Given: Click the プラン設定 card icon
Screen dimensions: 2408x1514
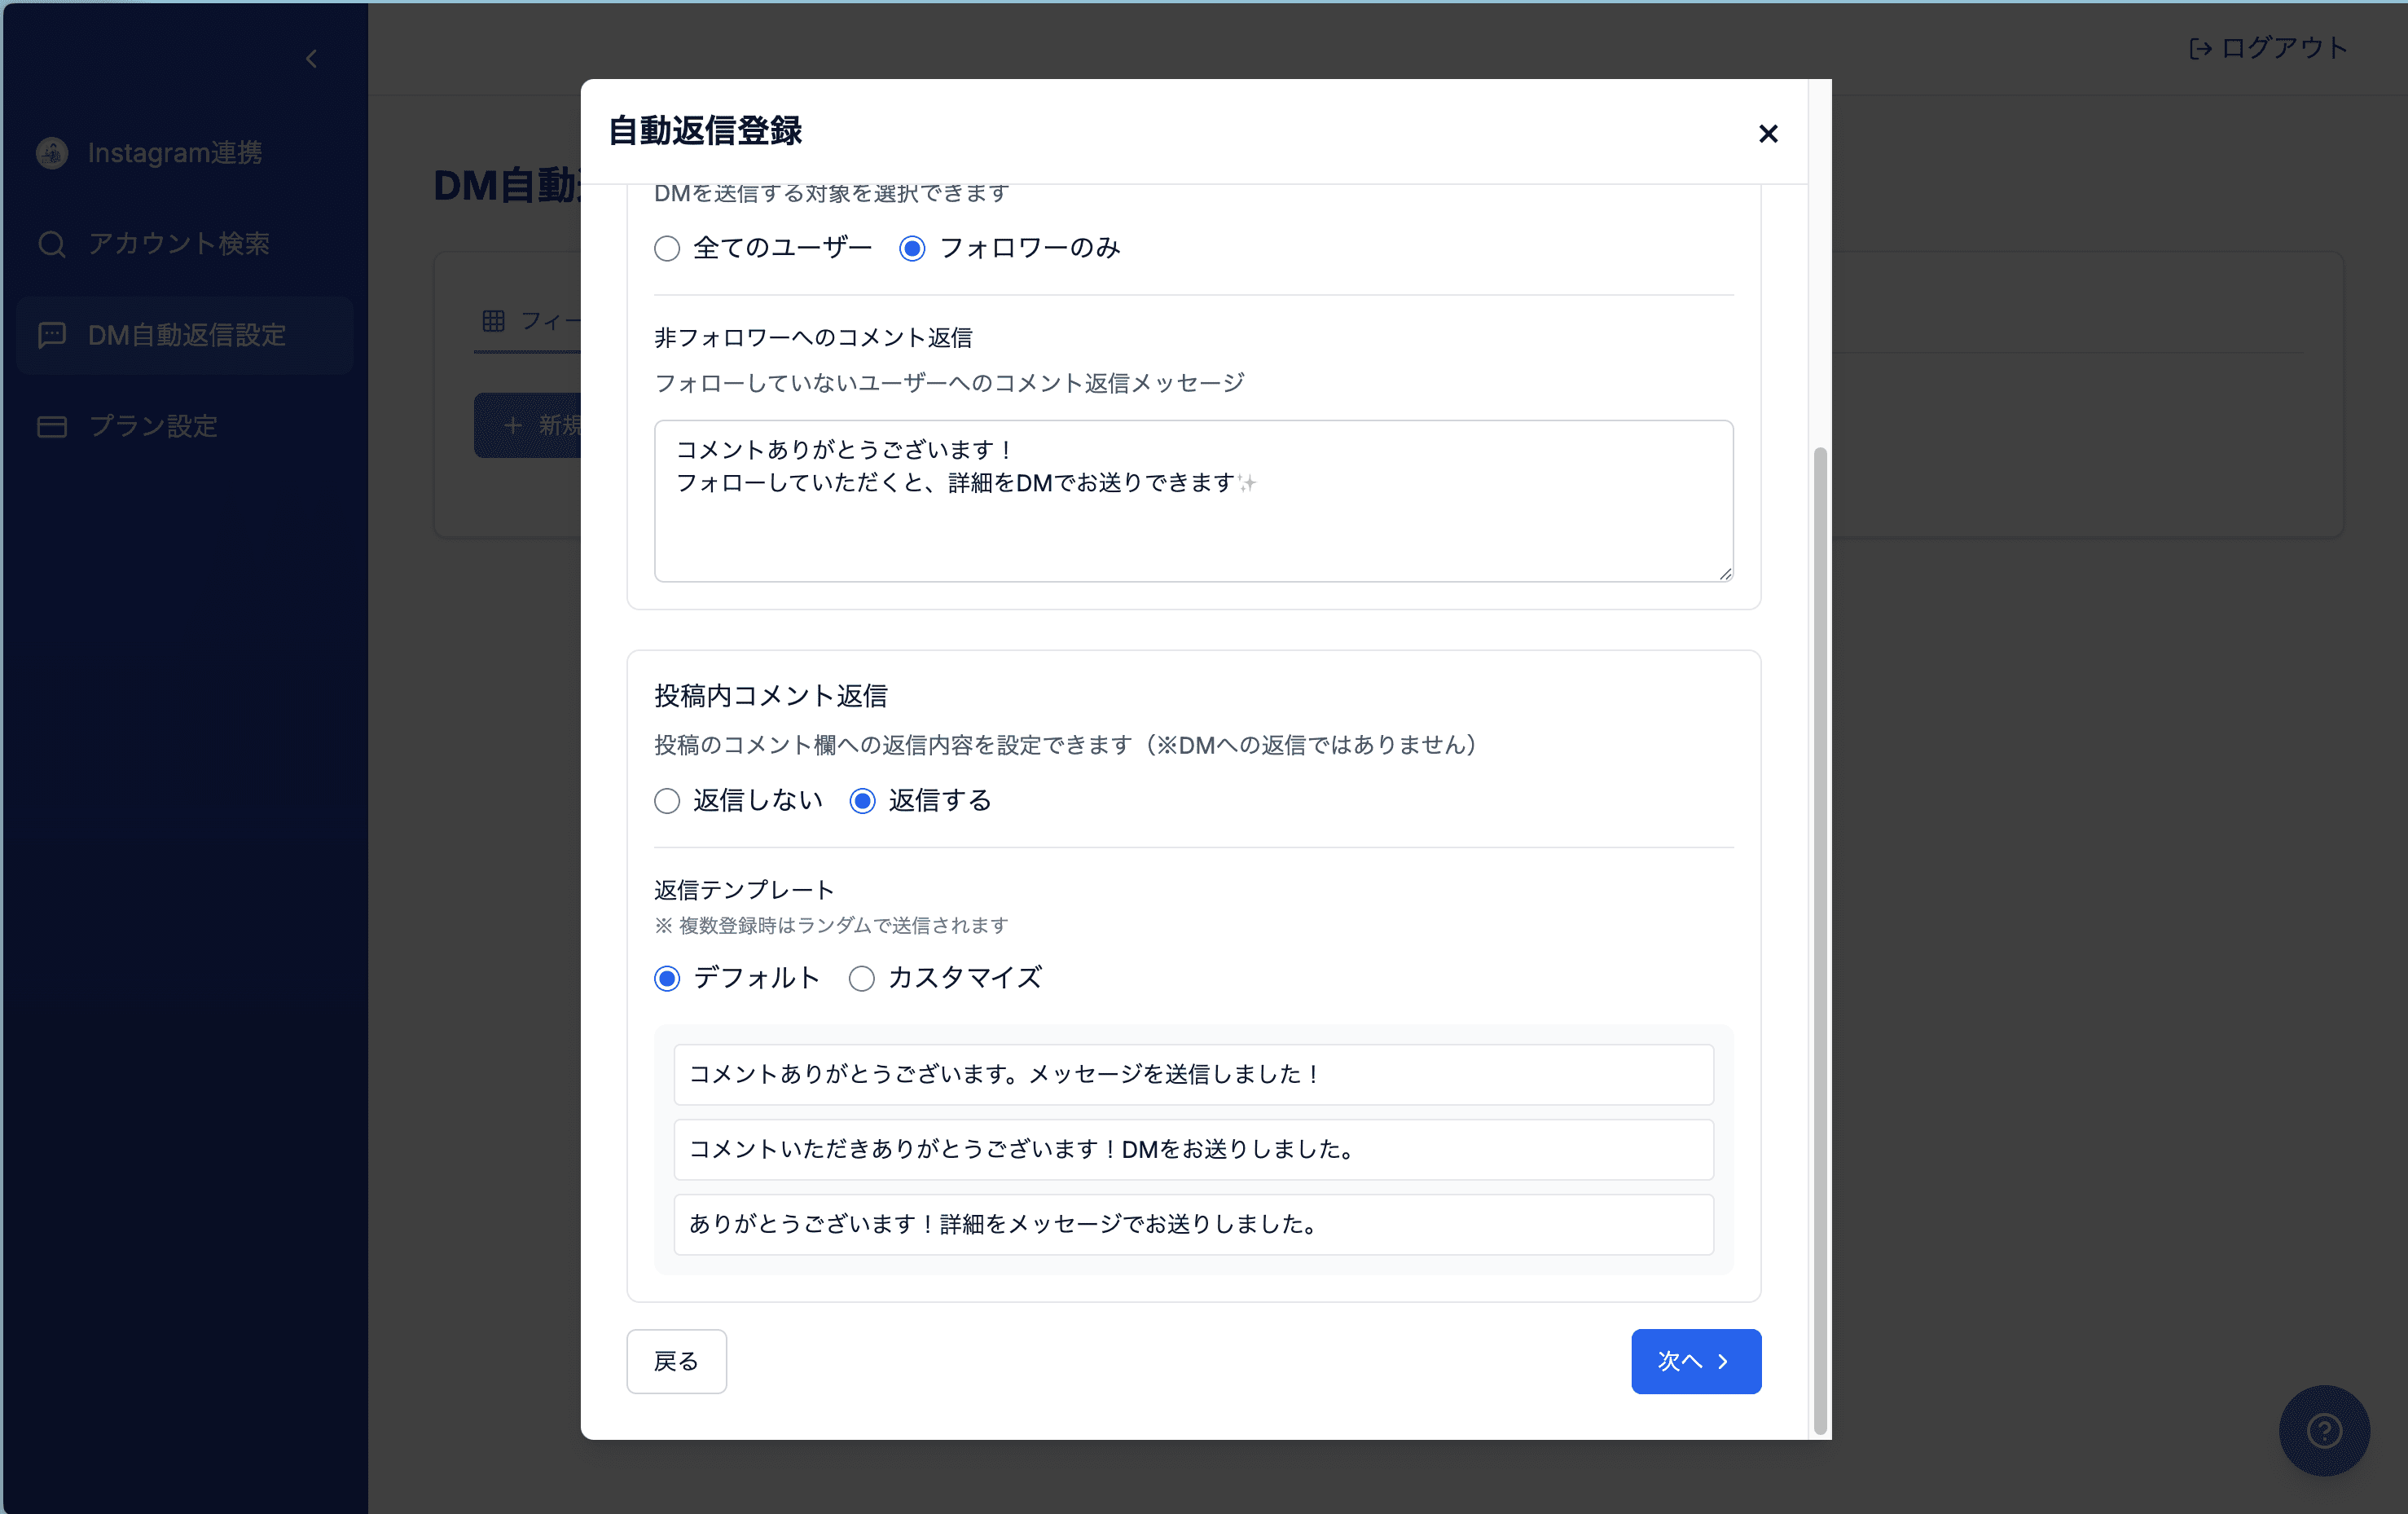Looking at the screenshot, I should click(52, 426).
